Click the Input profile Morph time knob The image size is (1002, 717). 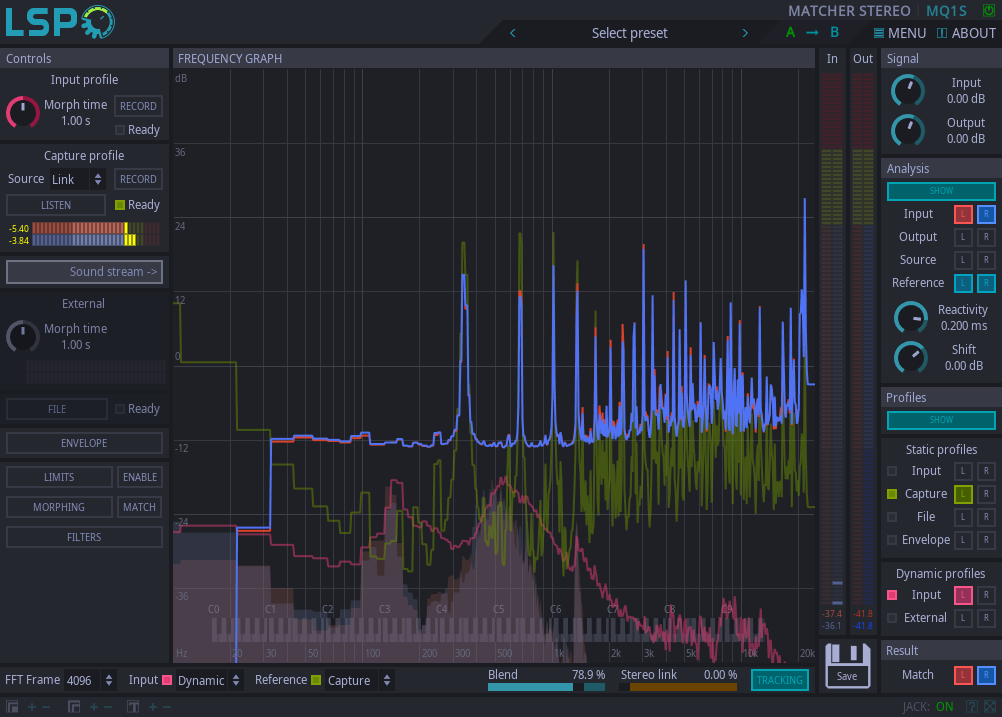pyautogui.click(x=23, y=112)
